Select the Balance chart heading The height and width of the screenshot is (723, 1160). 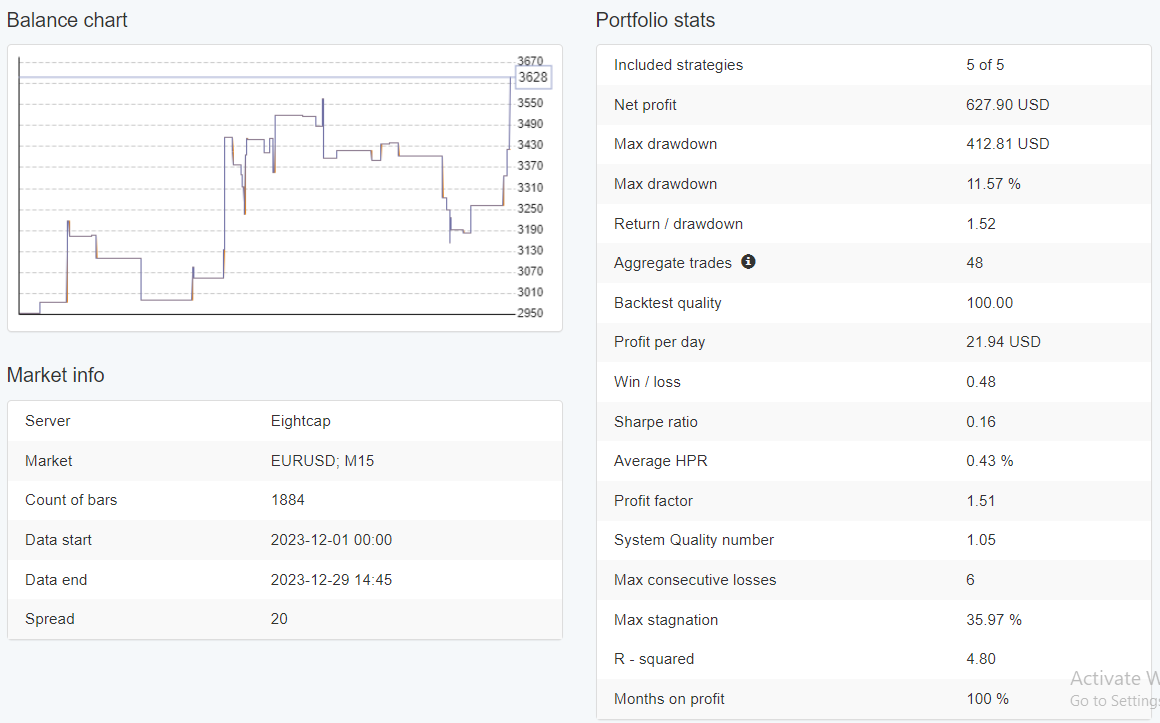tap(67, 20)
